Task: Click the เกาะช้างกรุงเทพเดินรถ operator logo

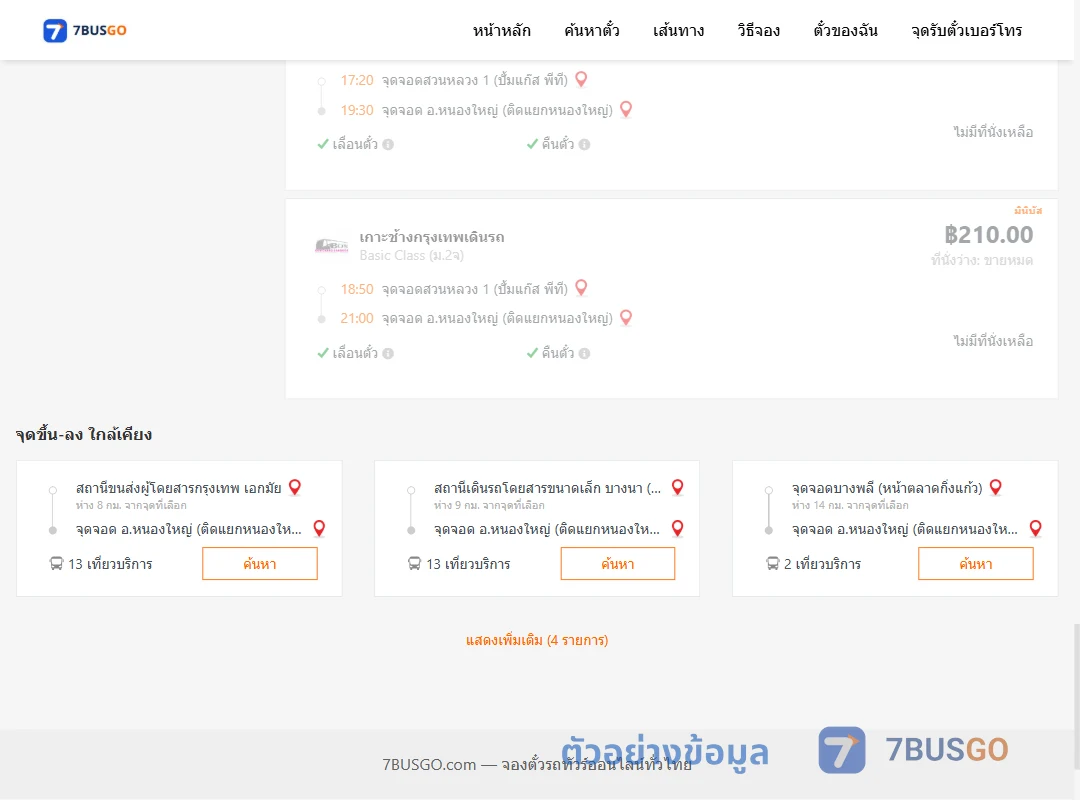Action: 331,245
